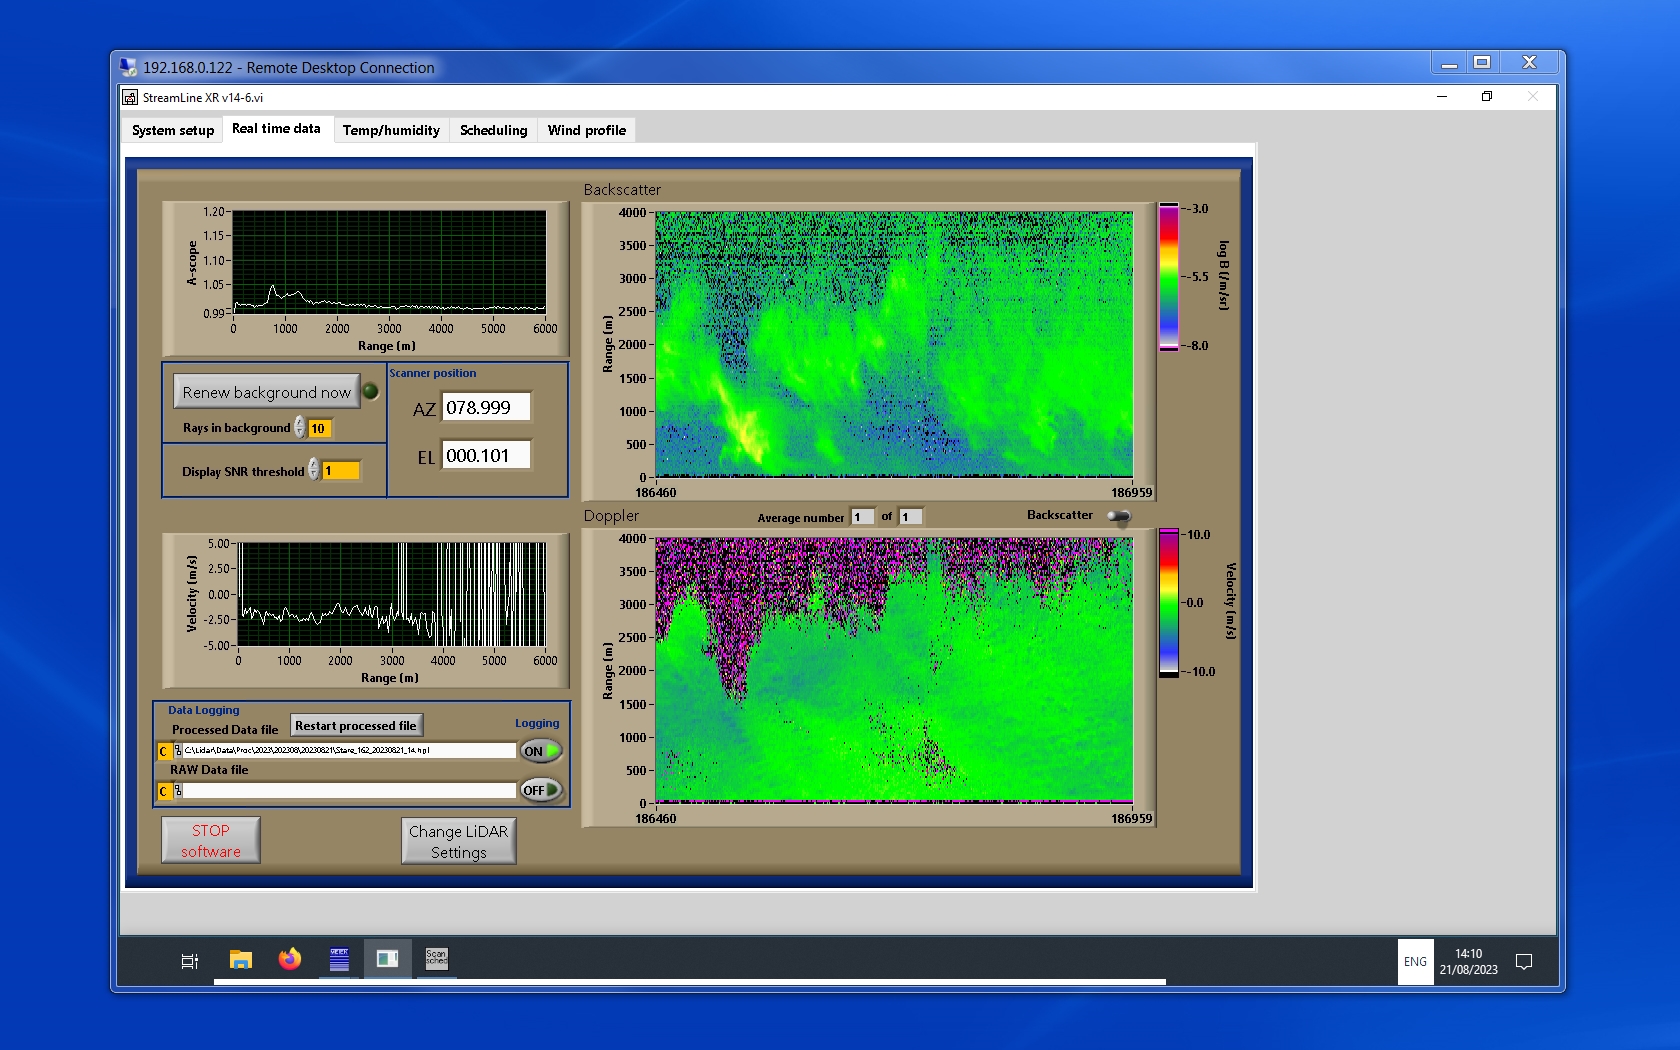
Task: Open the notification center icon
Action: (1524, 962)
